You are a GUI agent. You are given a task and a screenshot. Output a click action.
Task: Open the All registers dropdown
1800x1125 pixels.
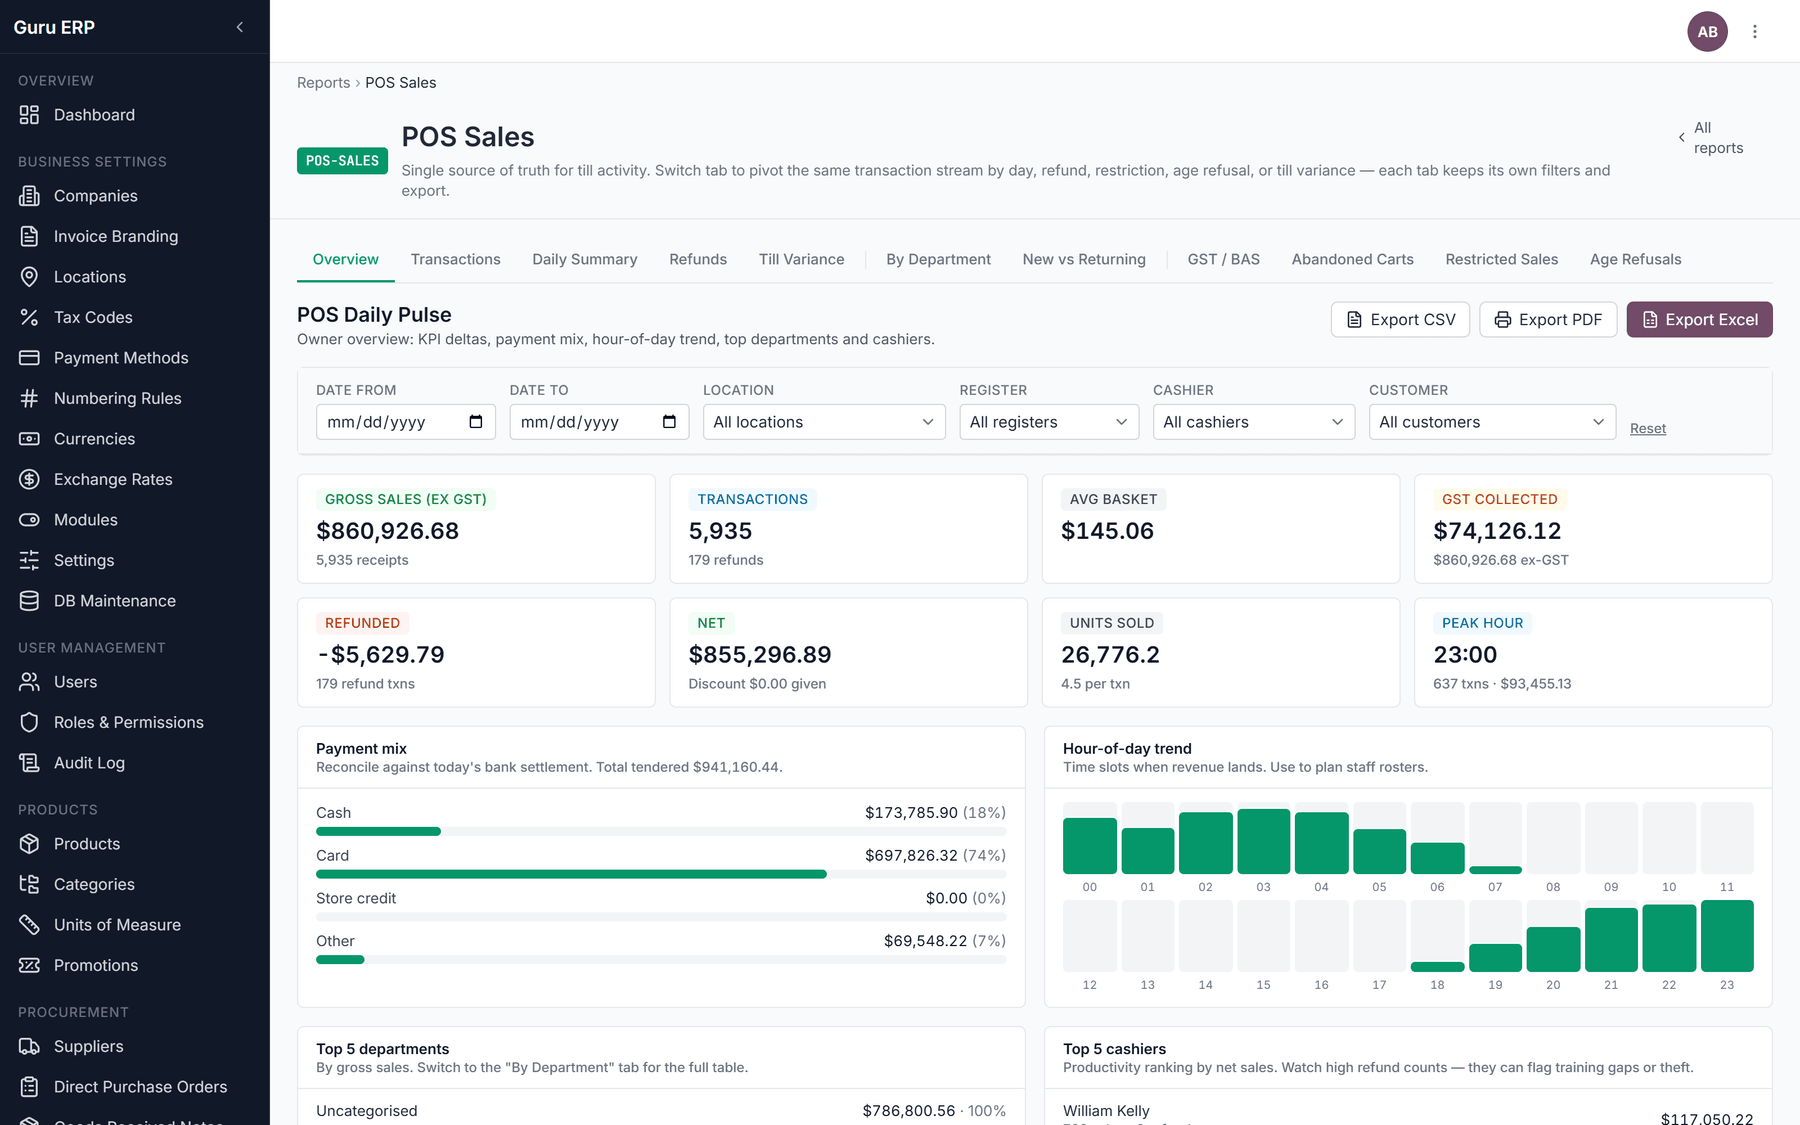click(x=1049, y=422)
